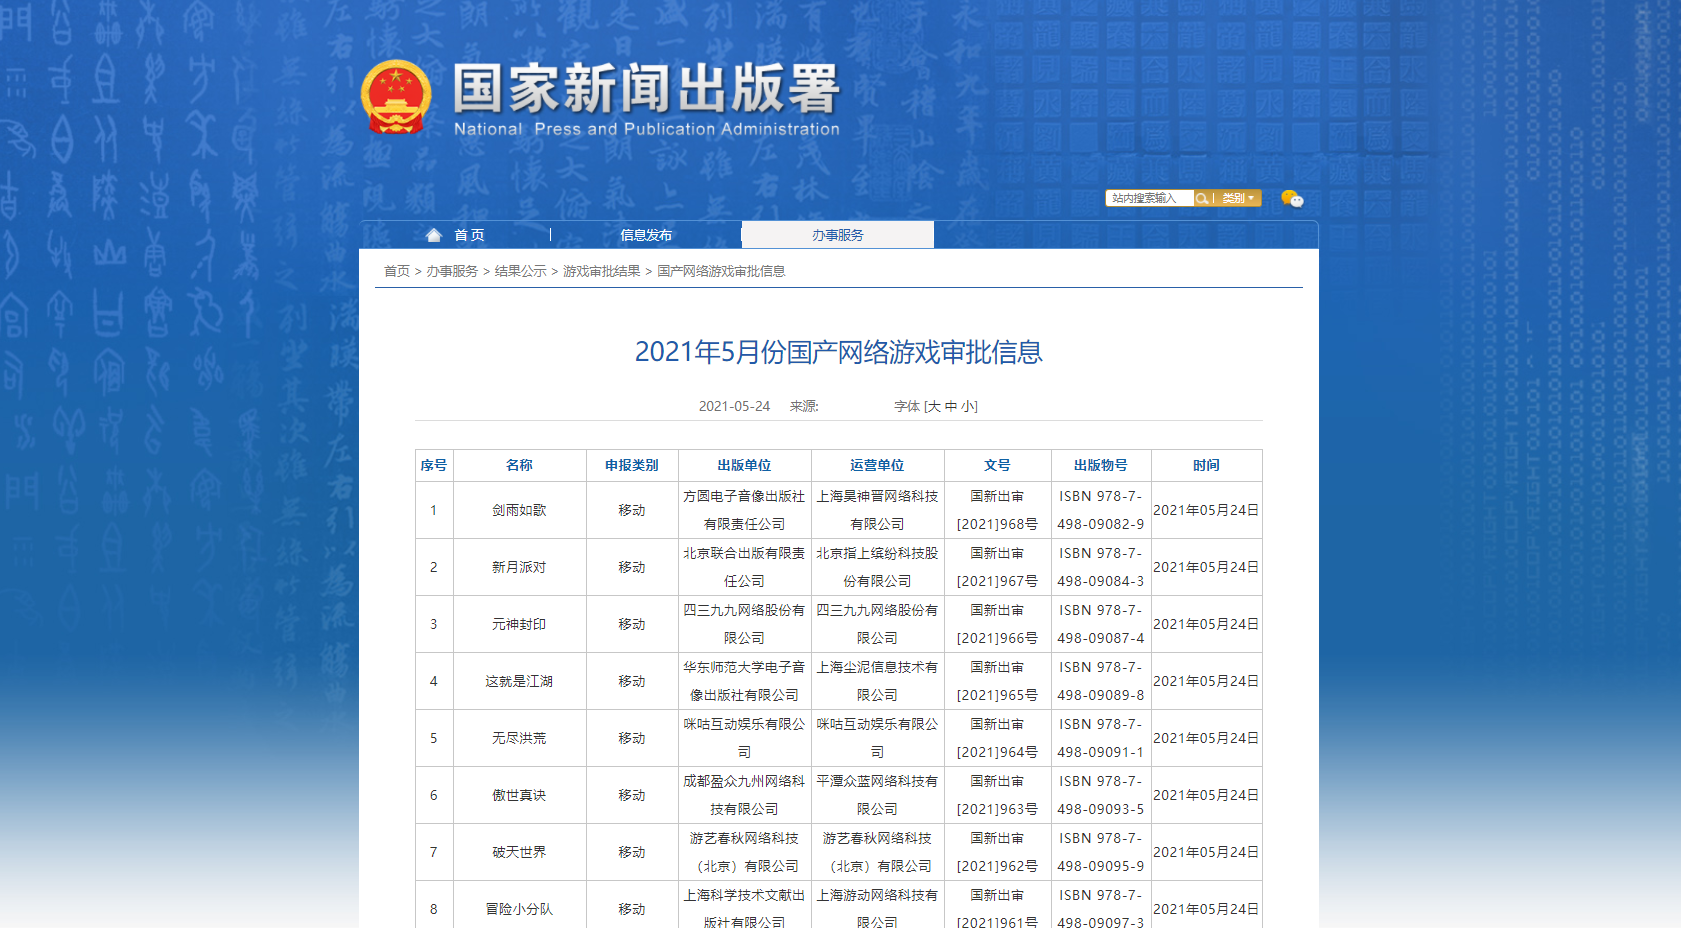
Task: Navigate to 游戏审批结果 breadcrumb link
Action: 601,271
